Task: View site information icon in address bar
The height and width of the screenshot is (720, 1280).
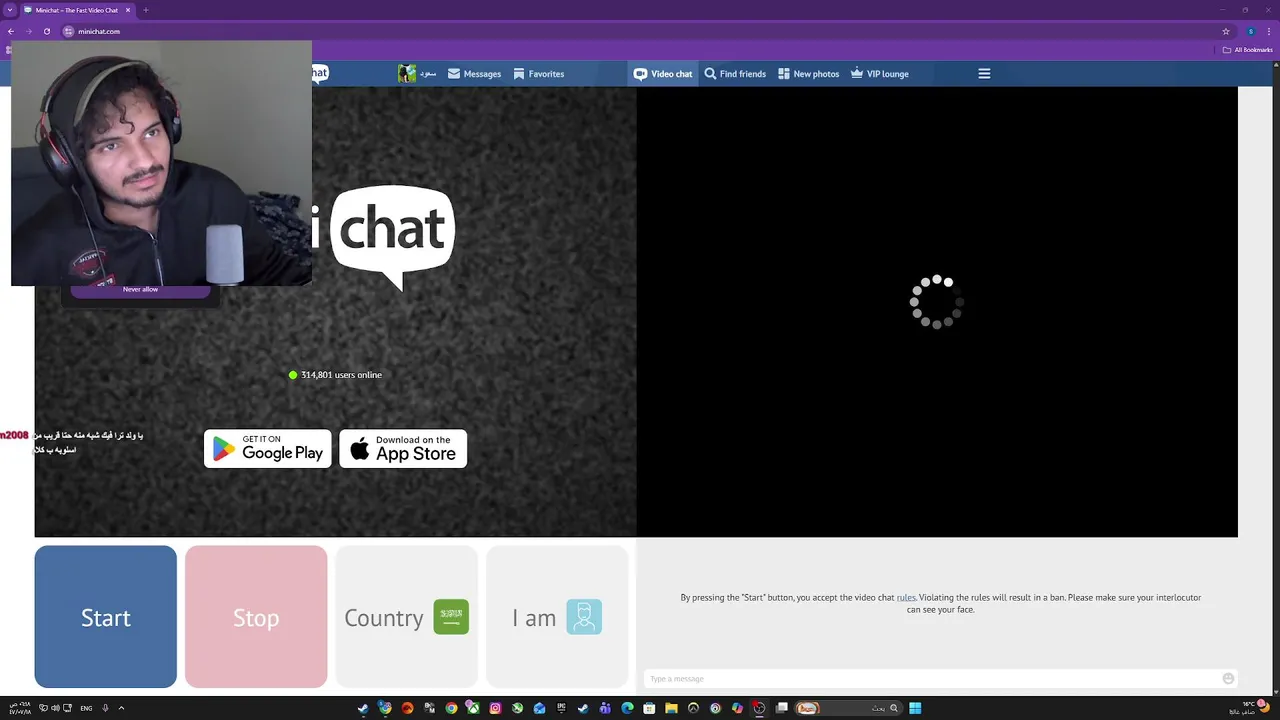Action: [x=69, y=31]
